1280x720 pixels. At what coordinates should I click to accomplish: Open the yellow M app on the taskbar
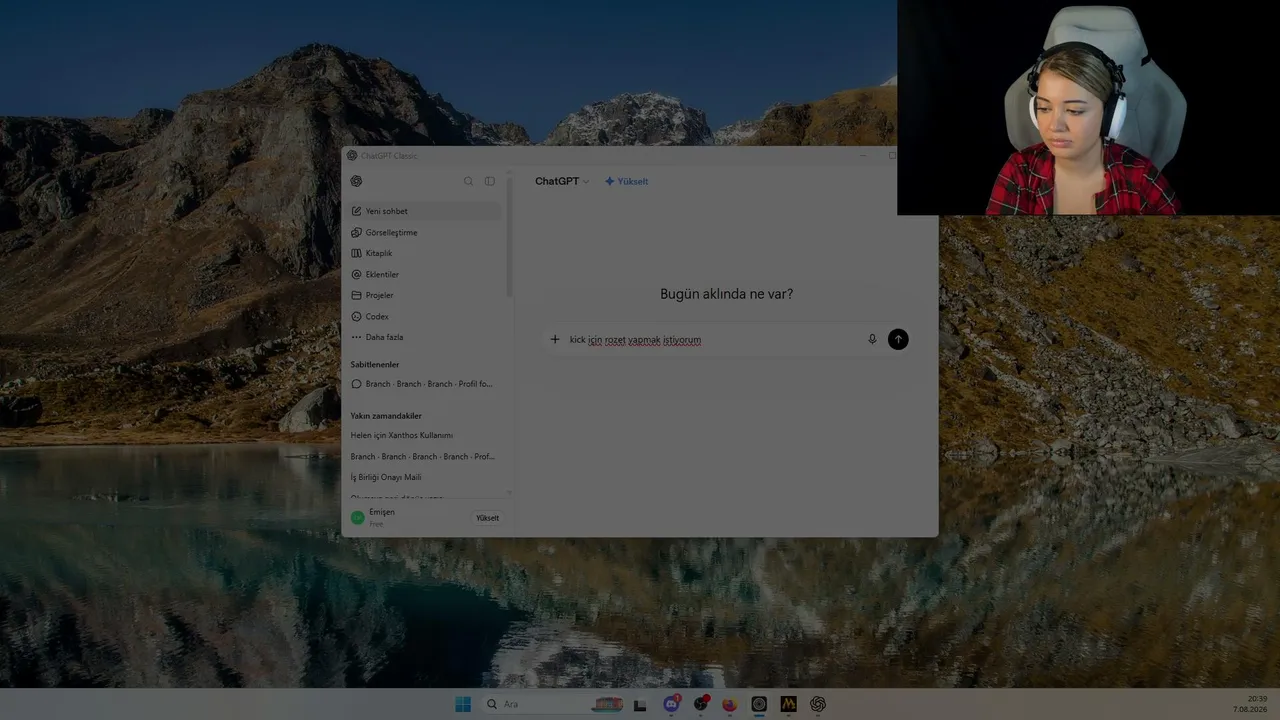(788, 704)
